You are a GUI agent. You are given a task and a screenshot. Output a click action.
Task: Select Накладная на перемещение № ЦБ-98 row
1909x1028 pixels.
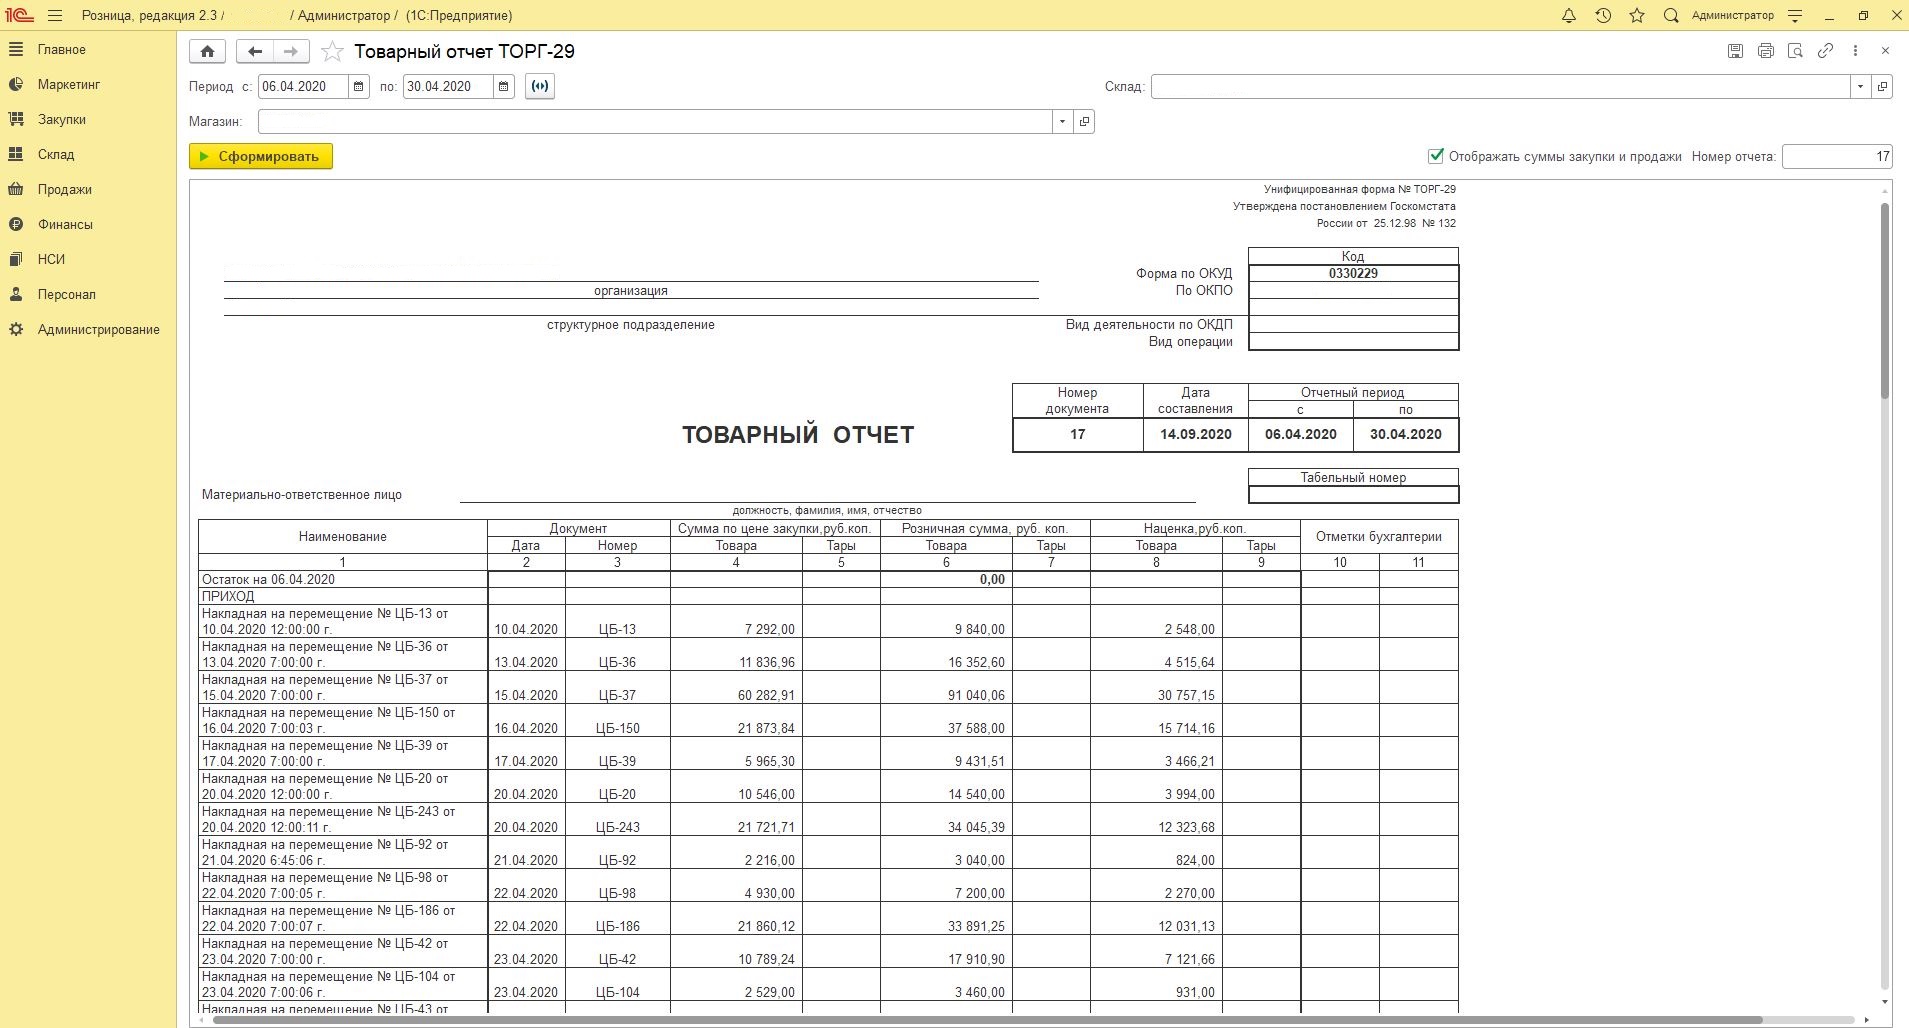(x=342, y=884)
